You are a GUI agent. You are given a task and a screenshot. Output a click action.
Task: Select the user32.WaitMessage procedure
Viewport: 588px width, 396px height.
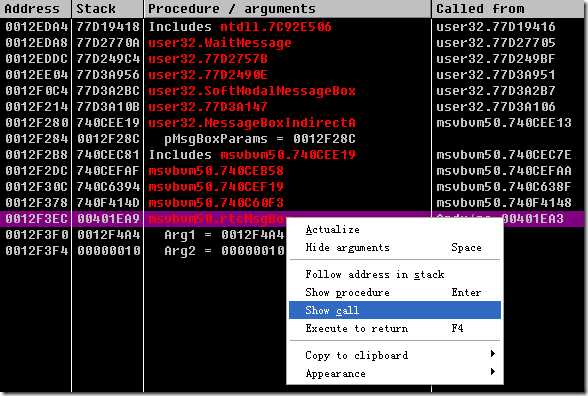(x=220, y=43)
